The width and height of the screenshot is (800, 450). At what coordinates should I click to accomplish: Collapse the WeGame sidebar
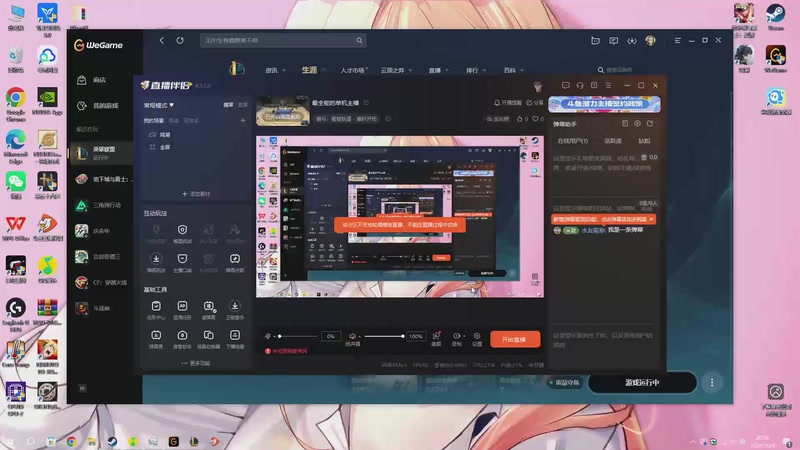pyautogui.click(x=82, y=388)
